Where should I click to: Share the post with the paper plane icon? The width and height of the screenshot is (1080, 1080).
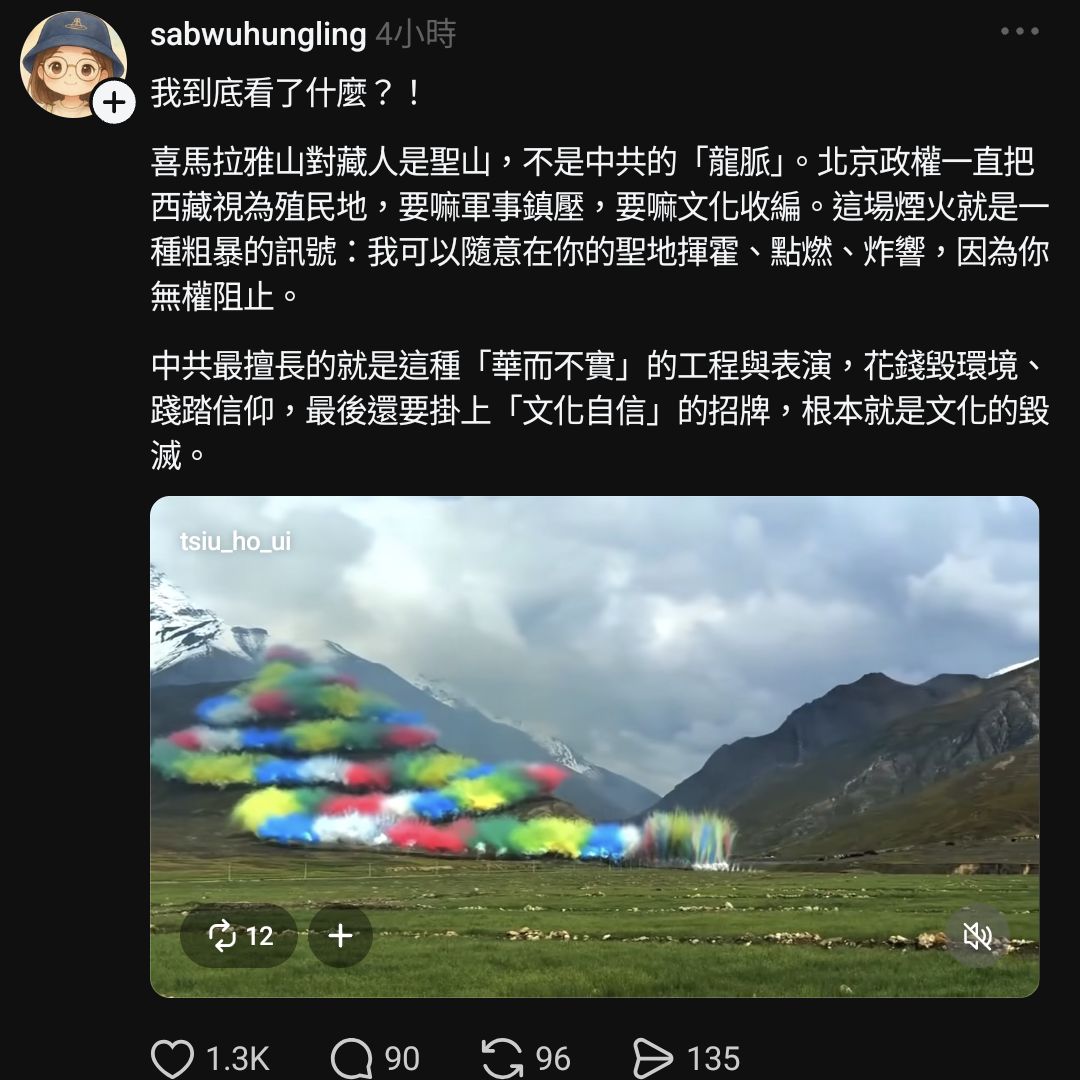click(x=653, y=1058)
